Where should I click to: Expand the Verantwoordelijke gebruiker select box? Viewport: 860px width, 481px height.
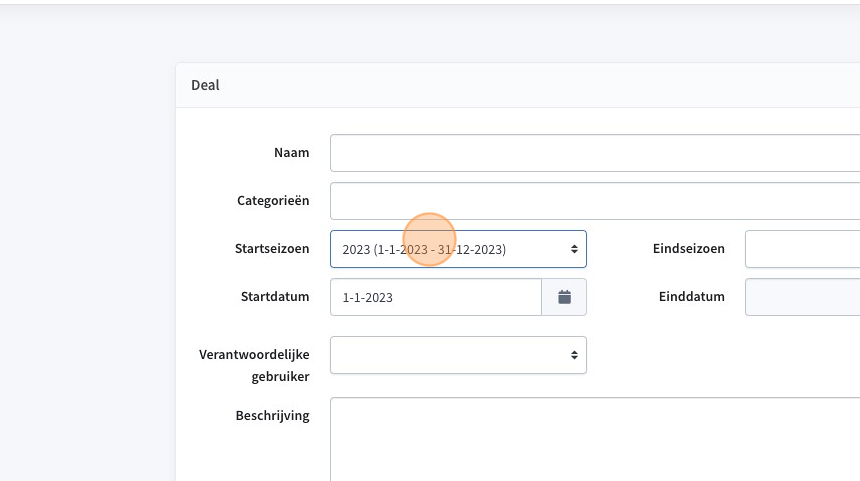(459, 355)
